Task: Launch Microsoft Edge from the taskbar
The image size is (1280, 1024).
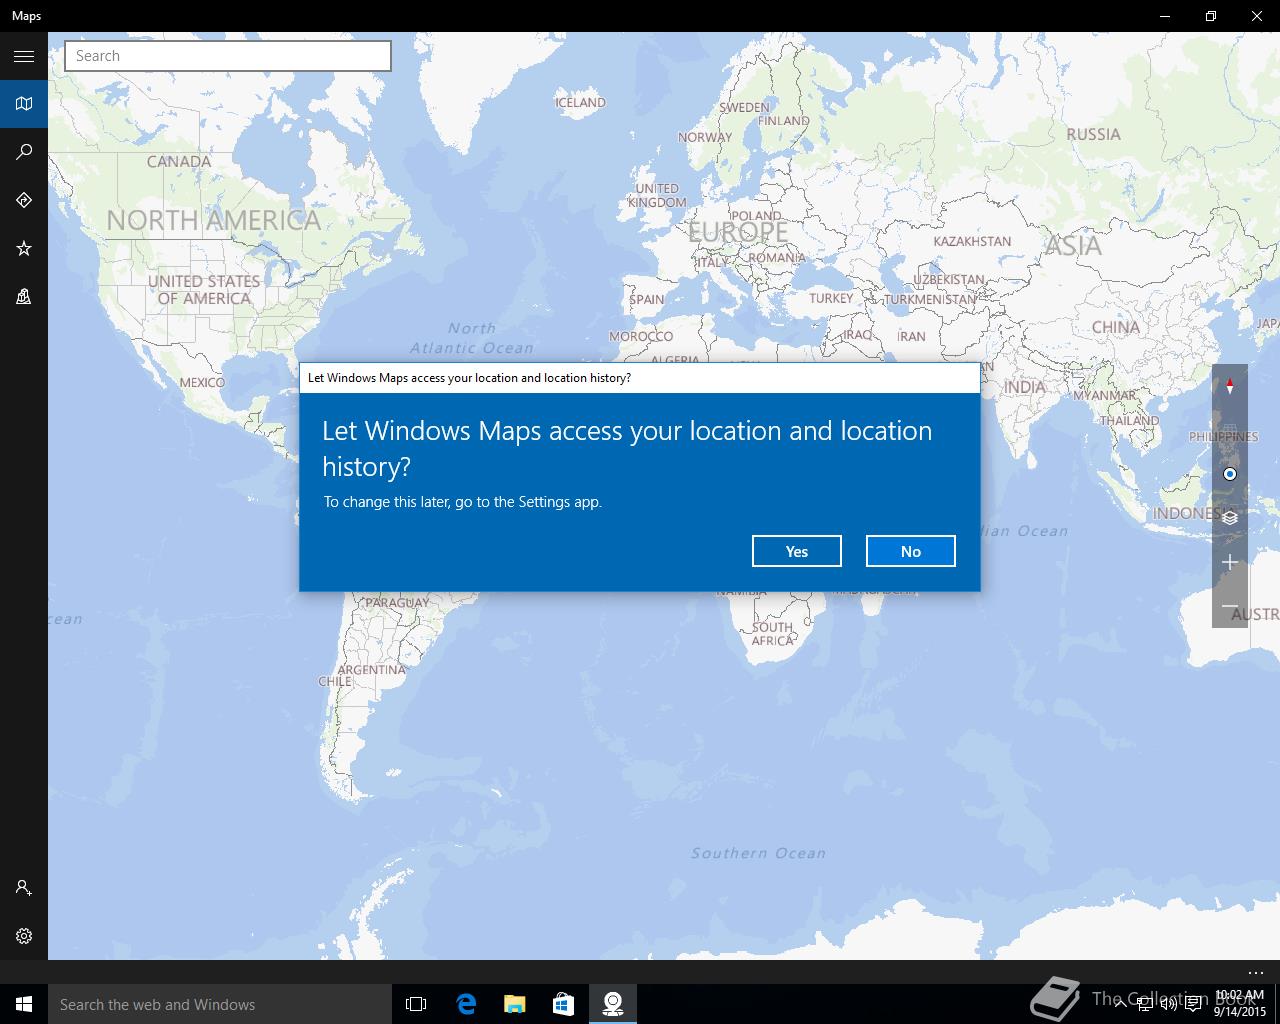Action: click(x=466, y=1004)
